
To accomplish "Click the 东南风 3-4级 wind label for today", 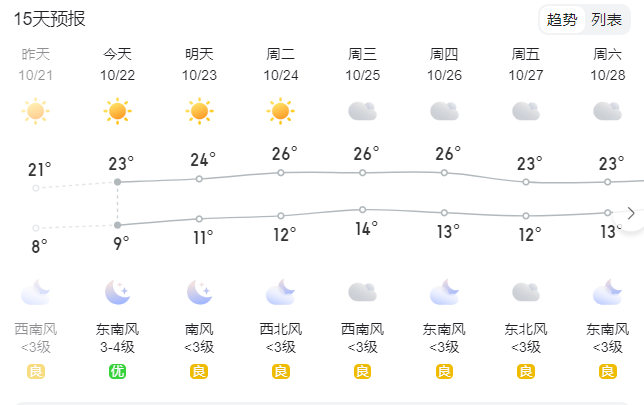I will coord(117,338).
